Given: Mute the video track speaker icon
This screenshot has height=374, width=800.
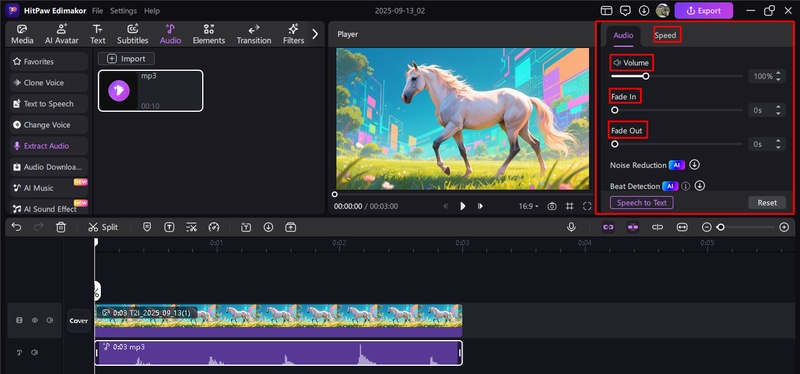Looking at the screenshot, I should (49, 320).
